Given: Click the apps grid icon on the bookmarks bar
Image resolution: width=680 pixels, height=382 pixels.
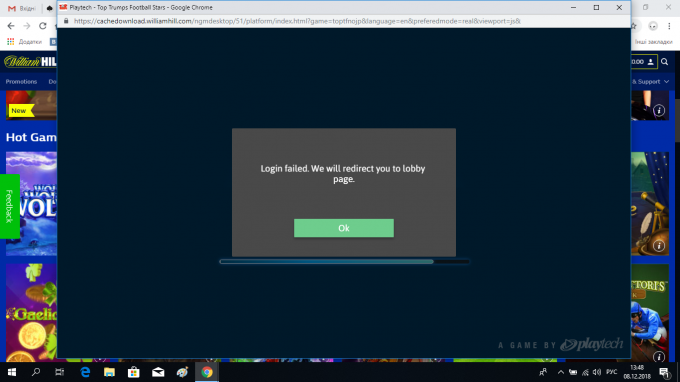Looking at the screenshot, I should point(11,42).
